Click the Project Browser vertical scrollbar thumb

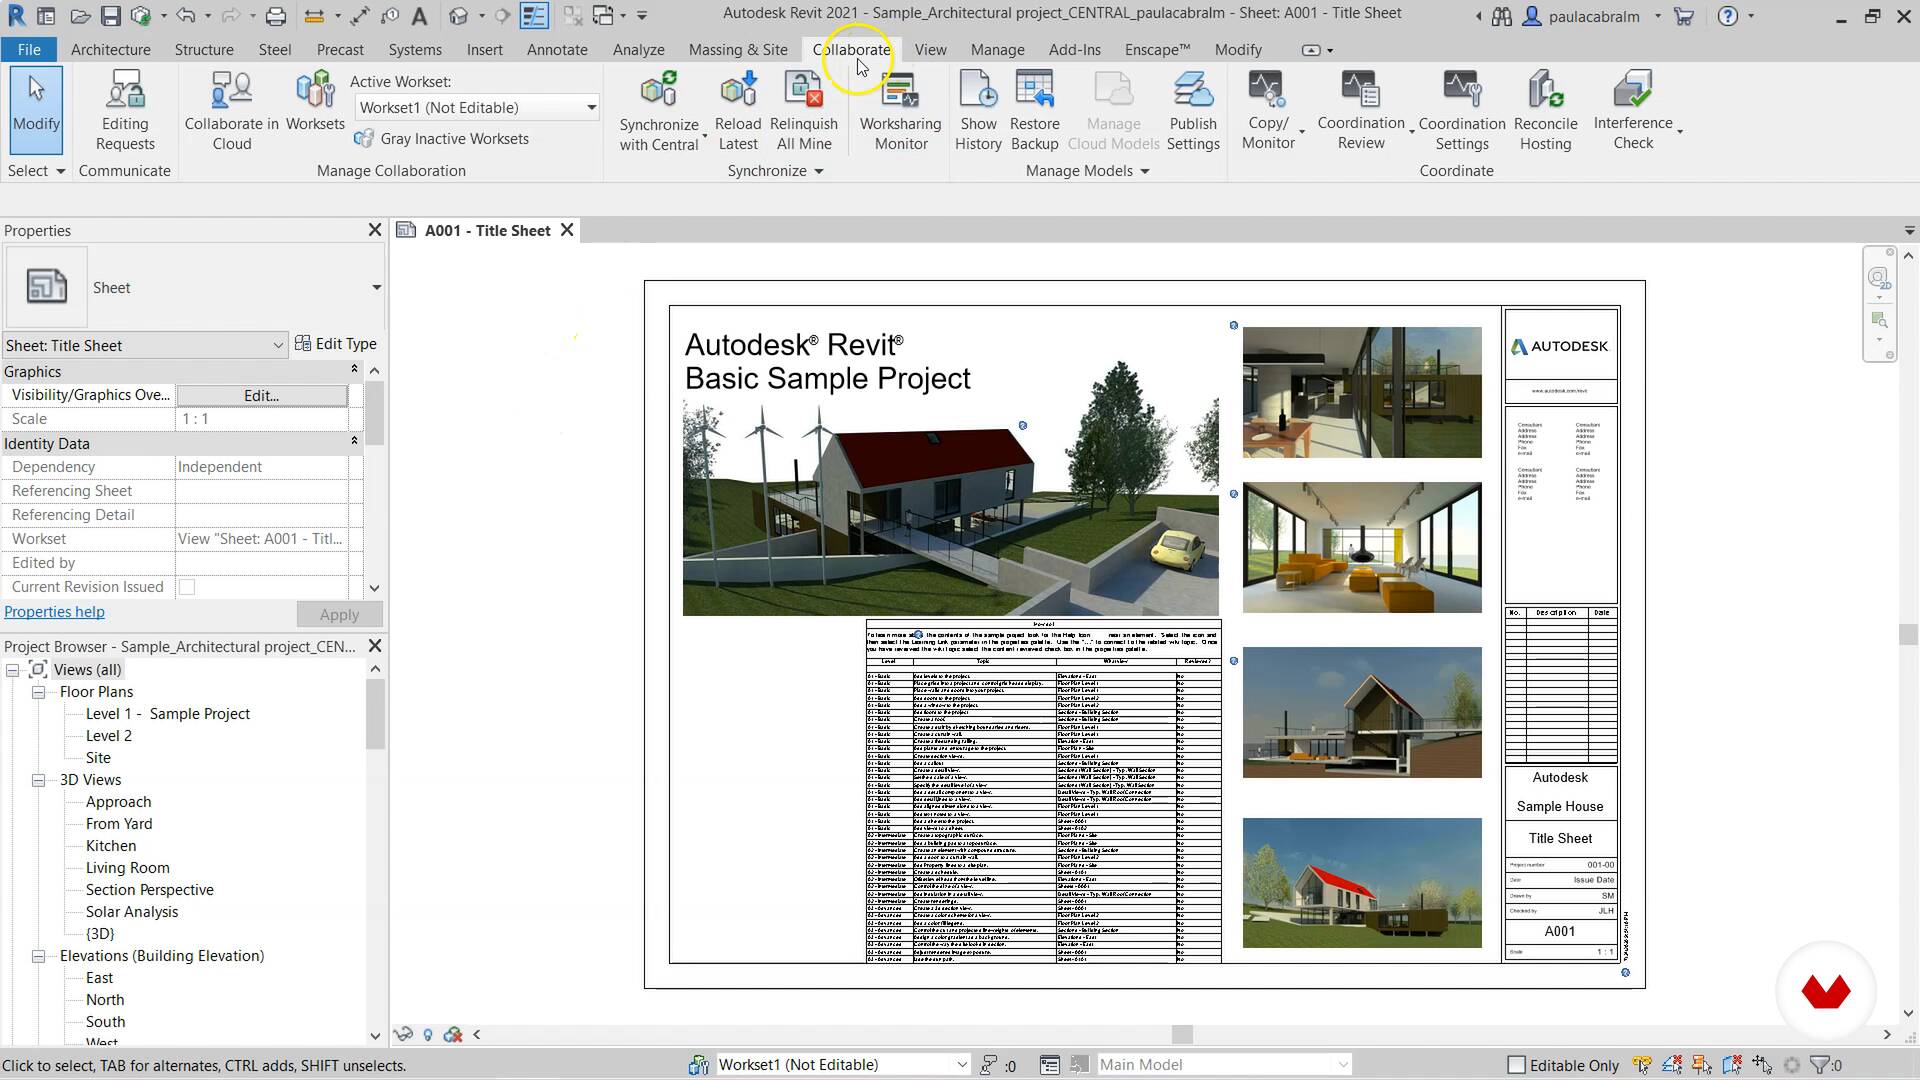pyautogui.click(x=375, y=714)
